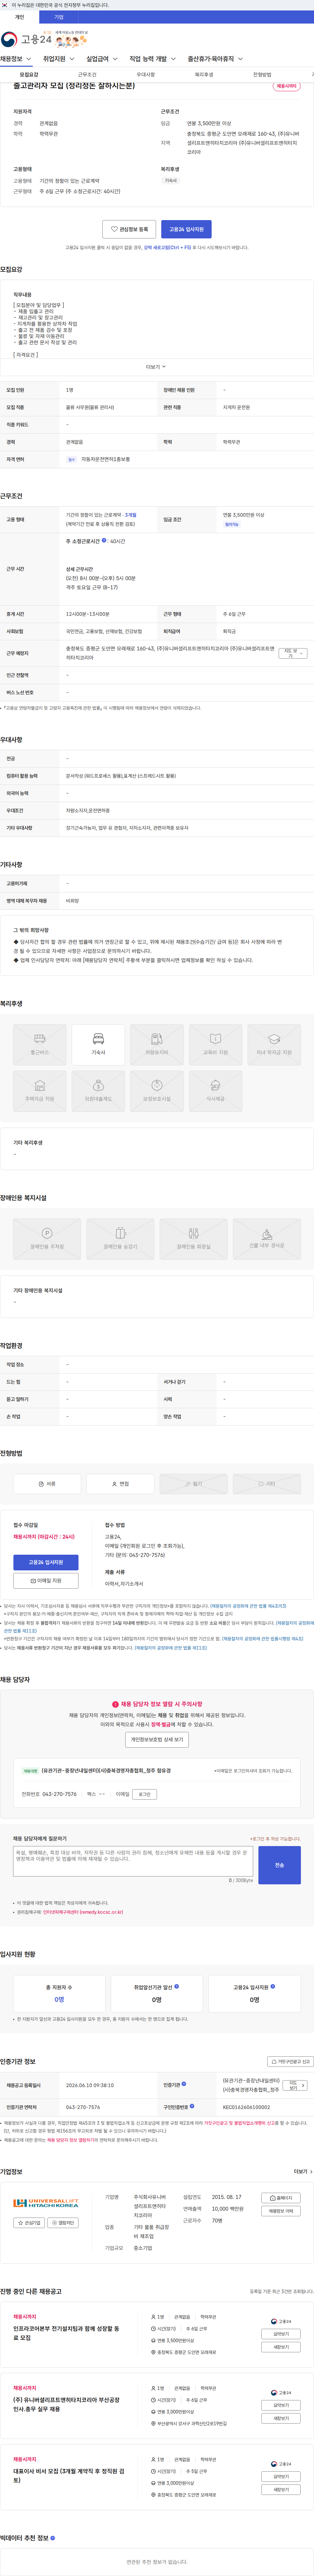Click the red alert icon in 채용 담당자 notice
This screenshot has height=2576, width=314.
pos(115,1704)
